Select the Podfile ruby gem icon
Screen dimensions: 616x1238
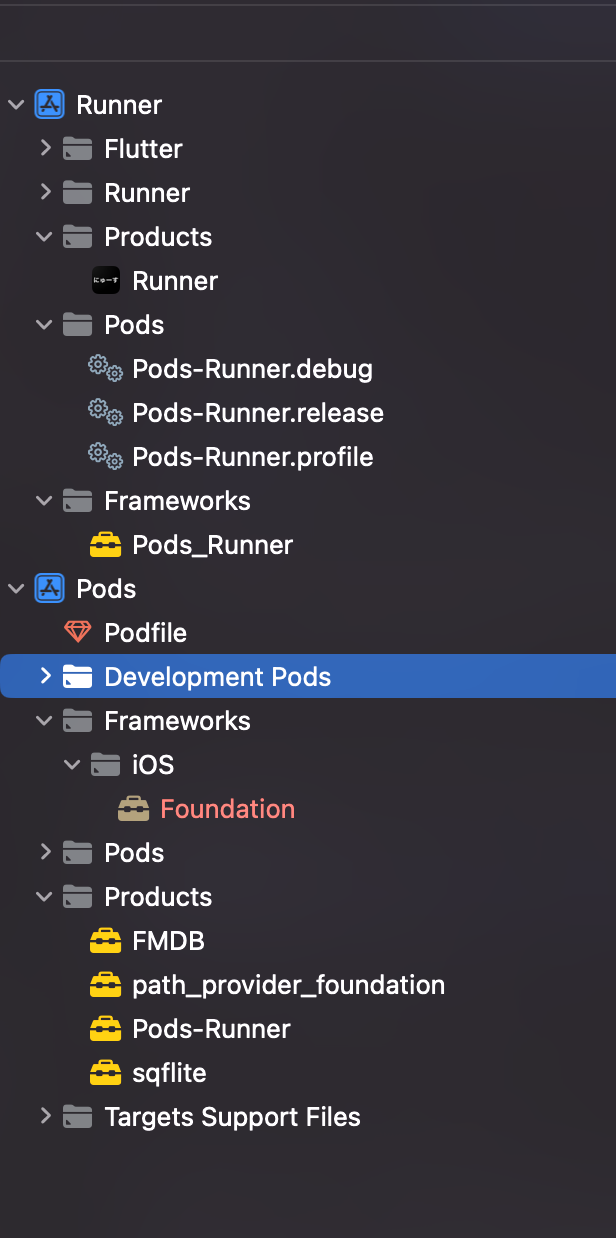[77, 633]
